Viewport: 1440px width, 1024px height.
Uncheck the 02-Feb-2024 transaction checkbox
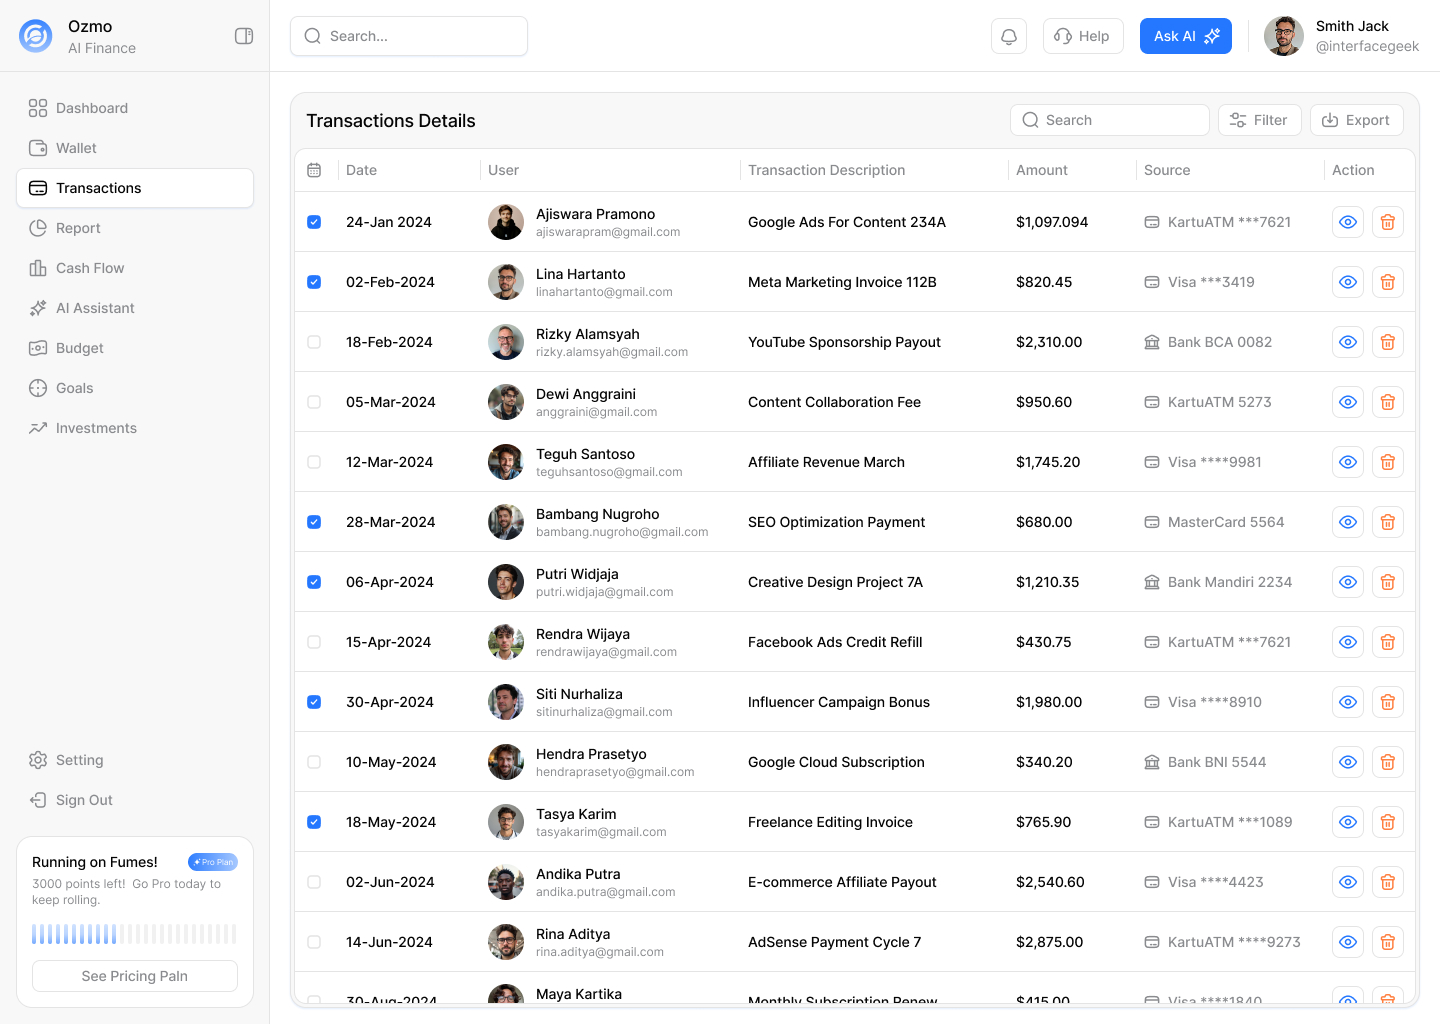[314, 282]
